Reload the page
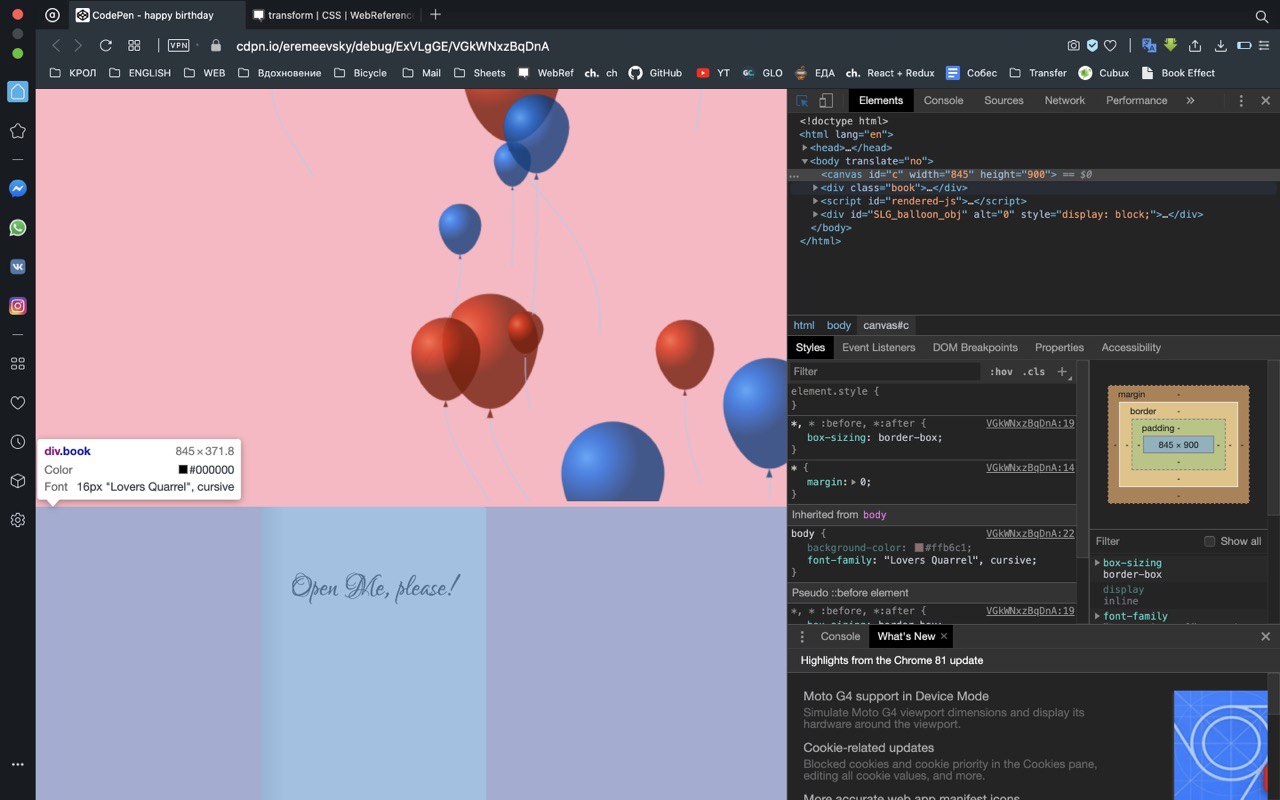This screenshot has width=1280, height=800. pos(105,45)
